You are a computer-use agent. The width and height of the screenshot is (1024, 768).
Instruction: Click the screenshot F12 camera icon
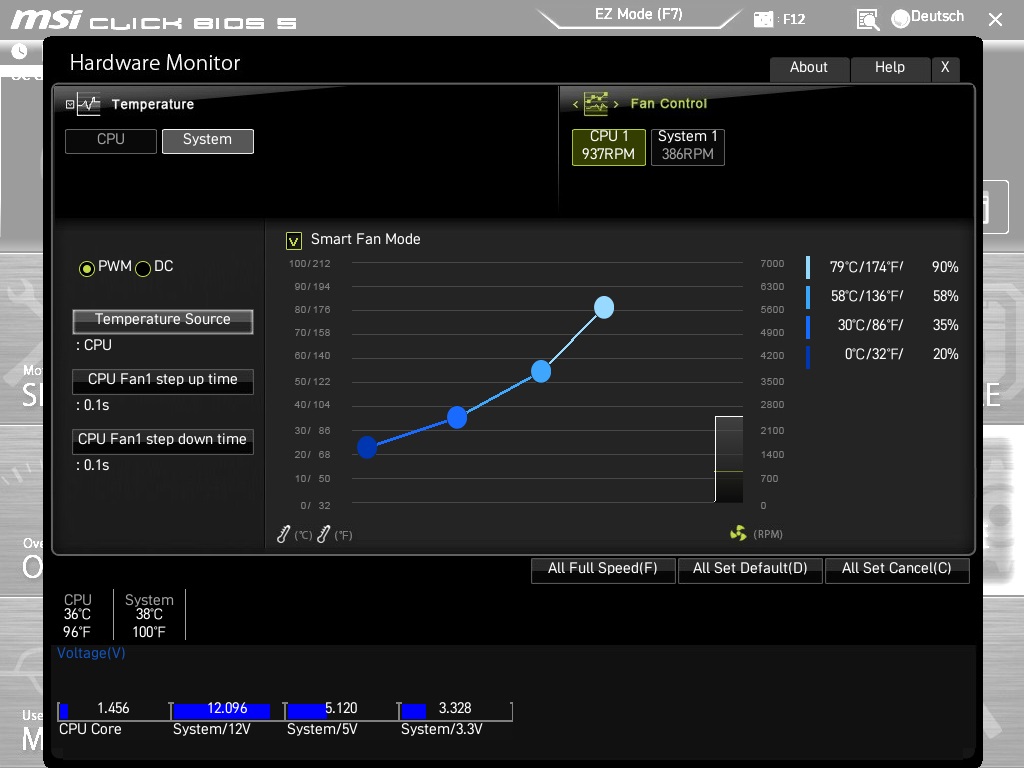763,20
